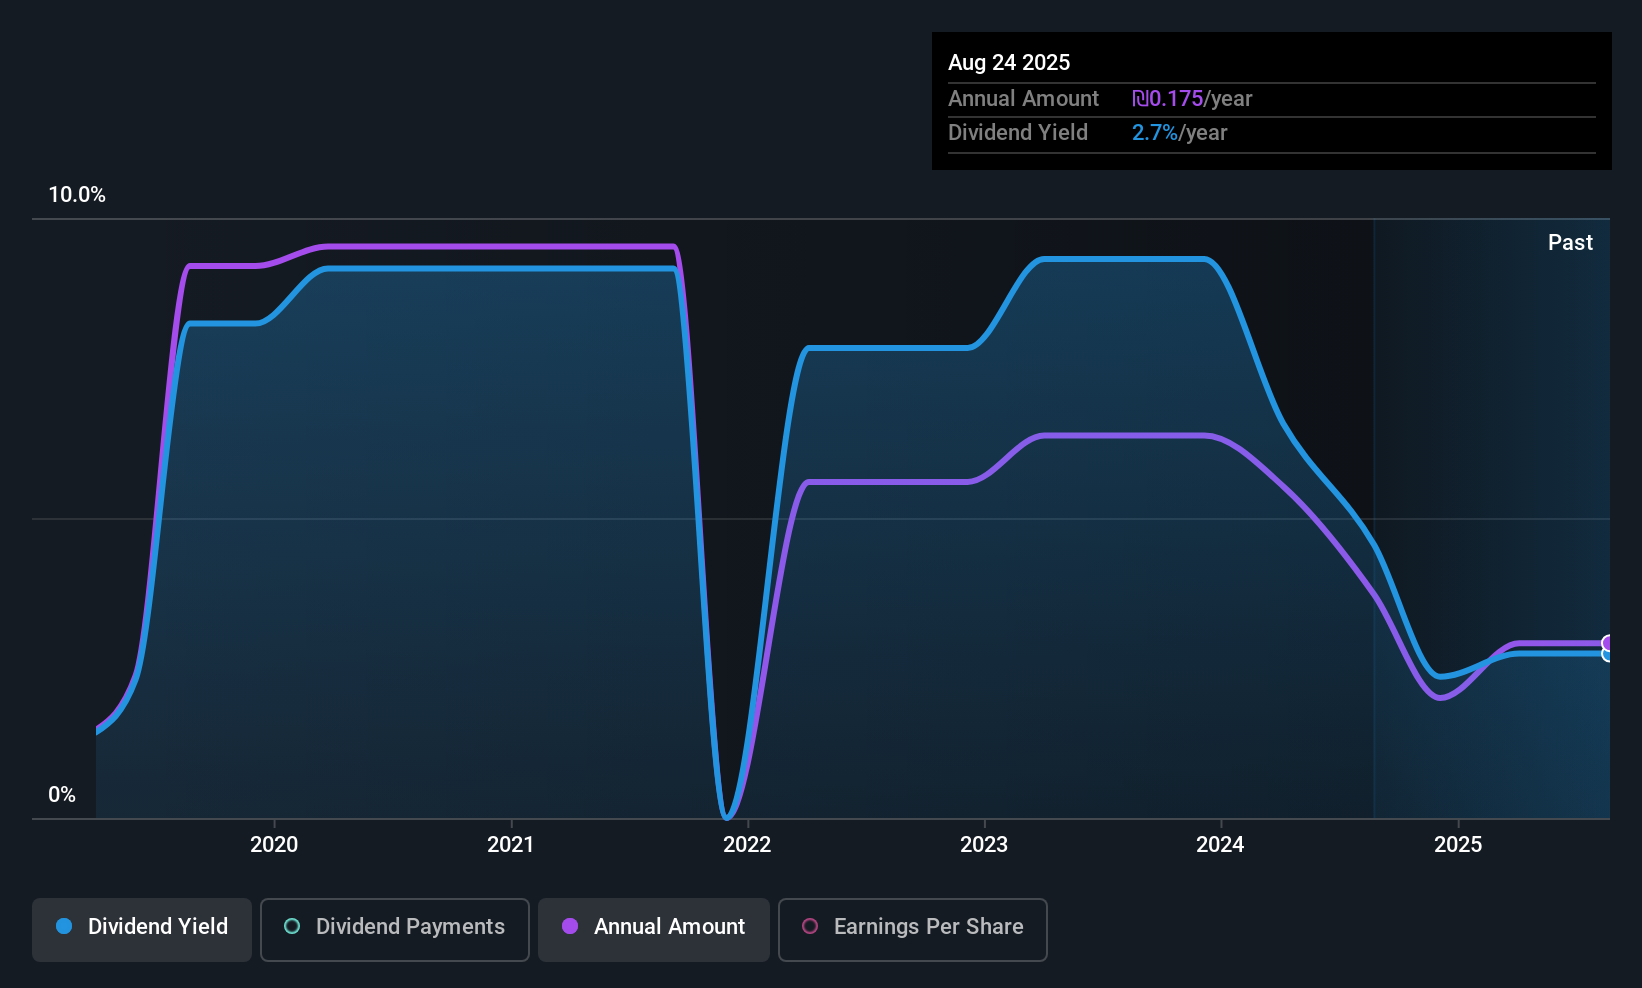This screenshot has height=988, width=1642.
Task: Click the 2.7%/year dividend yield value
Action: [1179, 132]
